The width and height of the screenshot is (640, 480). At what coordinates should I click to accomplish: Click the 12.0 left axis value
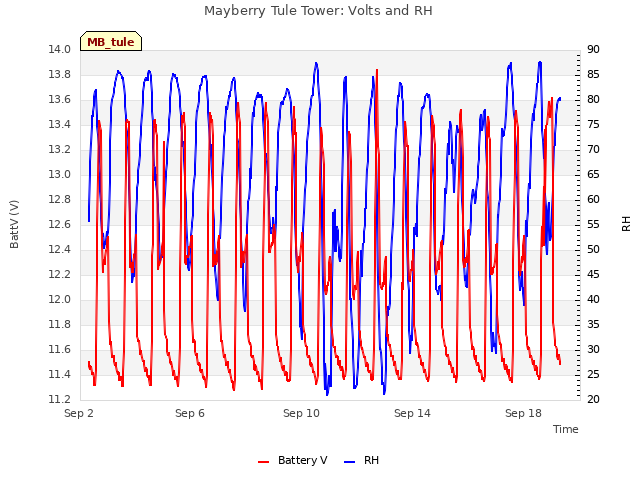pyautogui.click(x=60, y=300)
